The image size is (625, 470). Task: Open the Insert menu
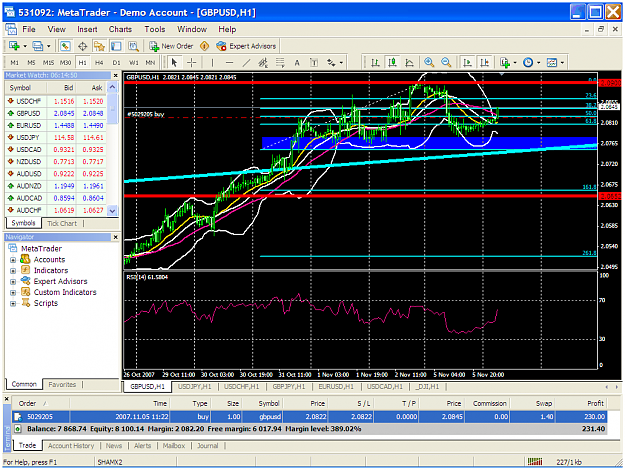87,29
